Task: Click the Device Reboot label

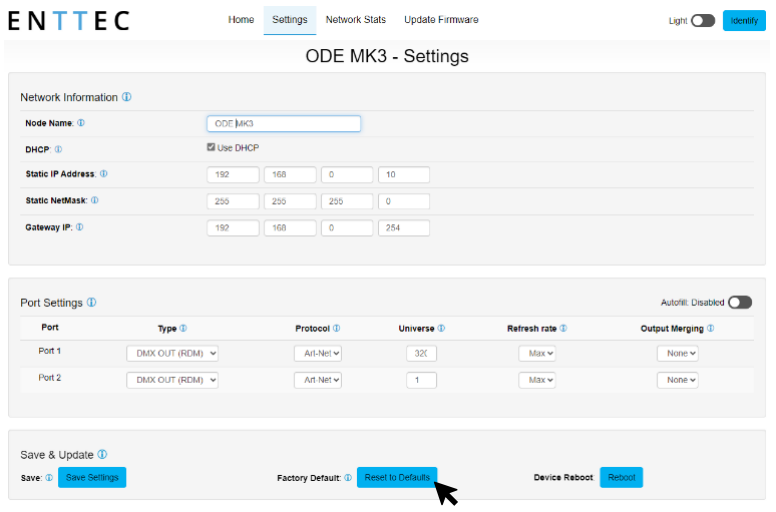Action: [563, 477]
